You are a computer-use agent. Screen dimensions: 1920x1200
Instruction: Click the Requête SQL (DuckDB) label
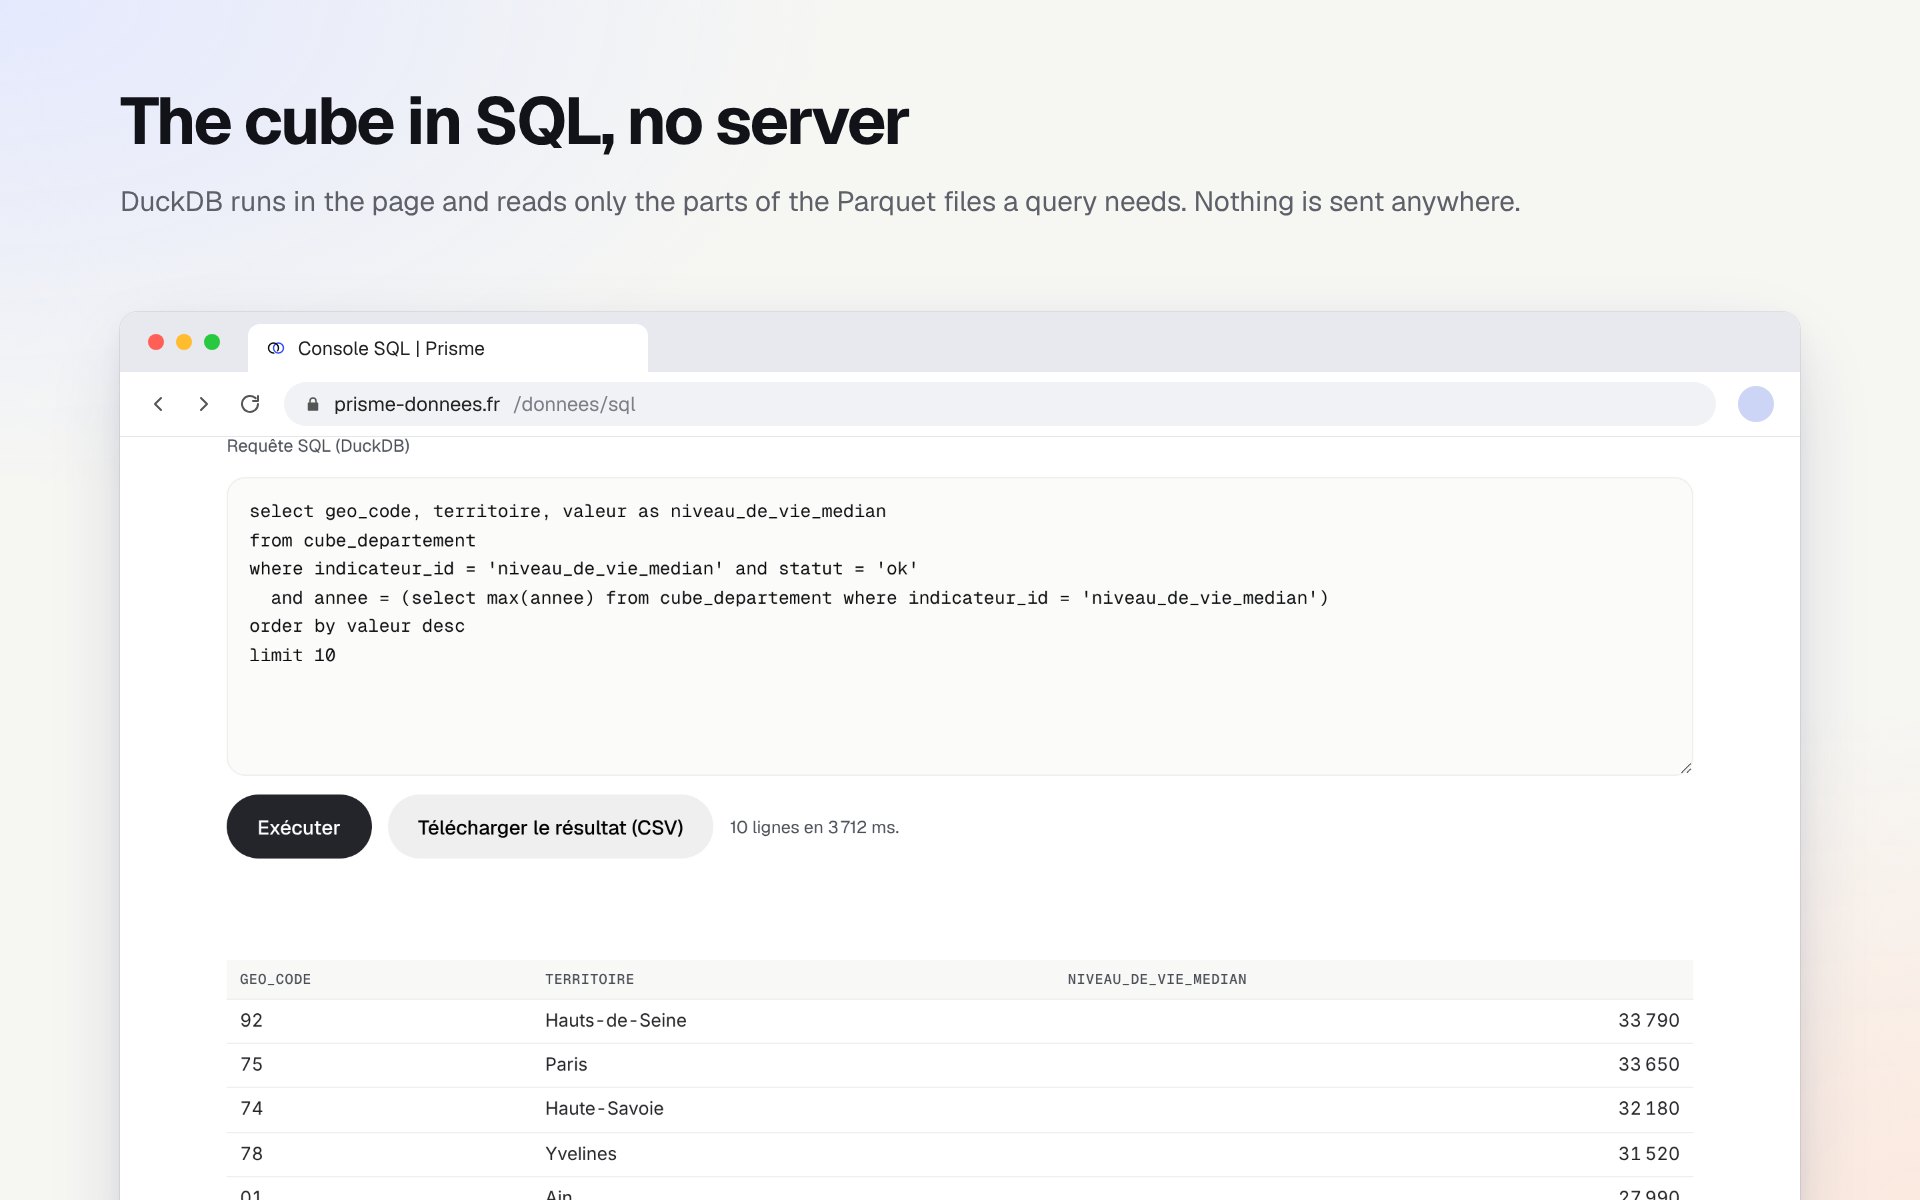(x=318, y=446)
